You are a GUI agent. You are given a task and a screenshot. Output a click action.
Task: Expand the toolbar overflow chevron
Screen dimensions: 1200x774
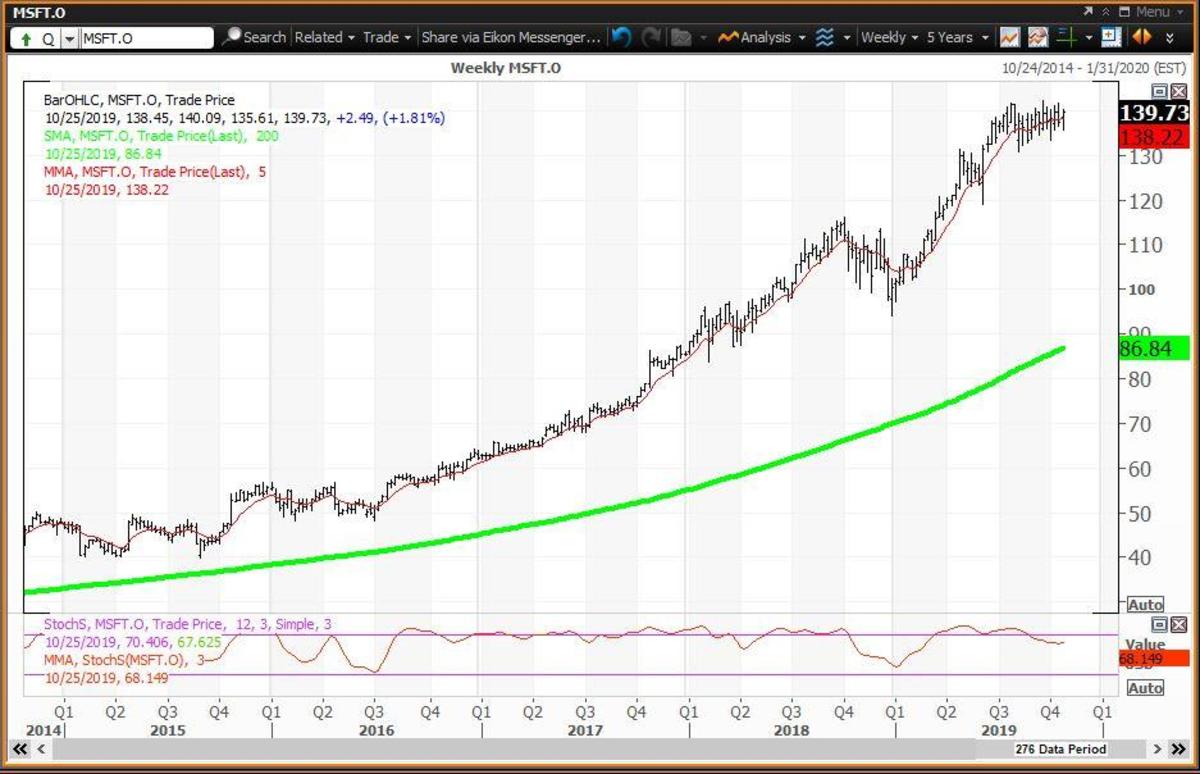[1171, 38]
